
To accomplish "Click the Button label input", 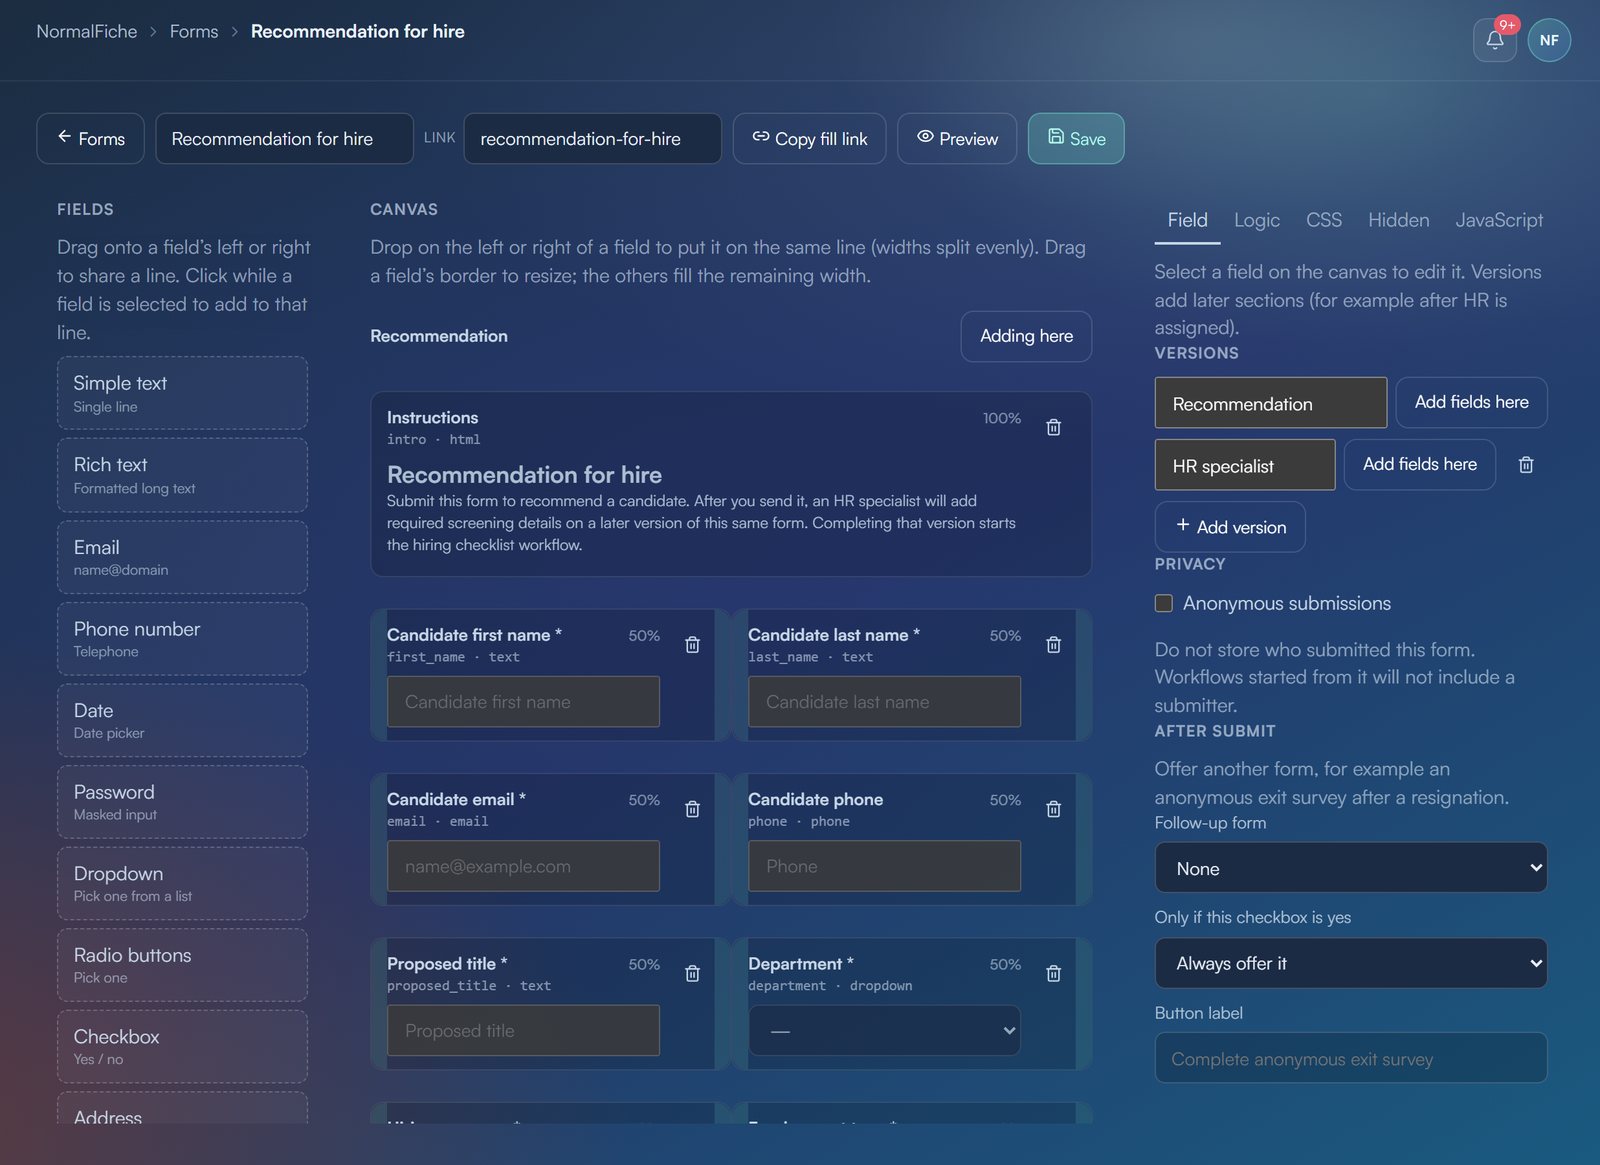I will pos(1351,1058).
